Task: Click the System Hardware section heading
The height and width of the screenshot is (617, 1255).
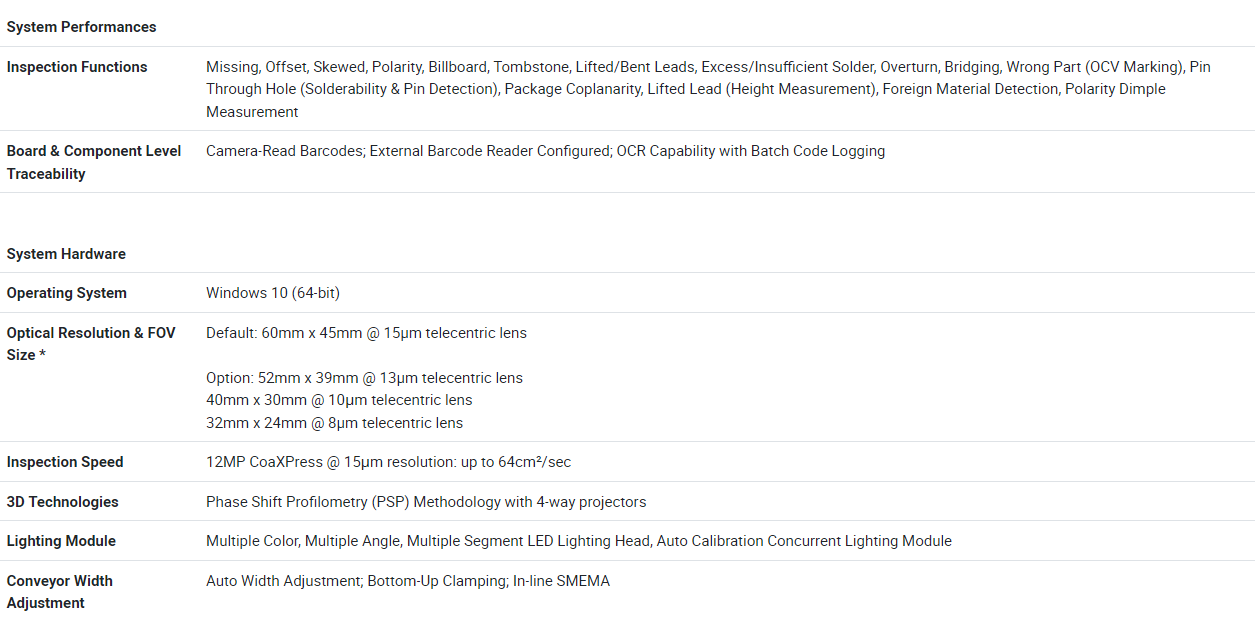Action: pos(66,254)
